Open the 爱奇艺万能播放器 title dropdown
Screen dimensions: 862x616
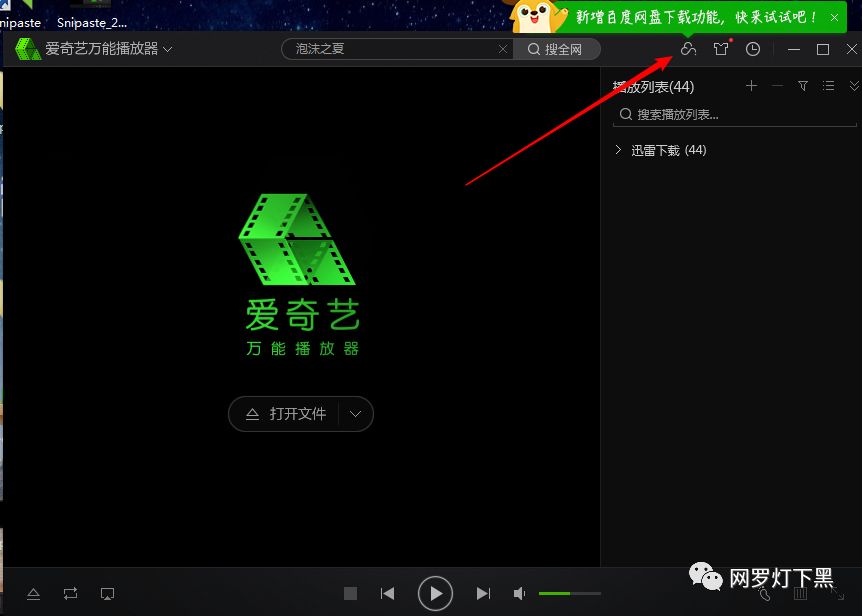(x=168, y=48)
